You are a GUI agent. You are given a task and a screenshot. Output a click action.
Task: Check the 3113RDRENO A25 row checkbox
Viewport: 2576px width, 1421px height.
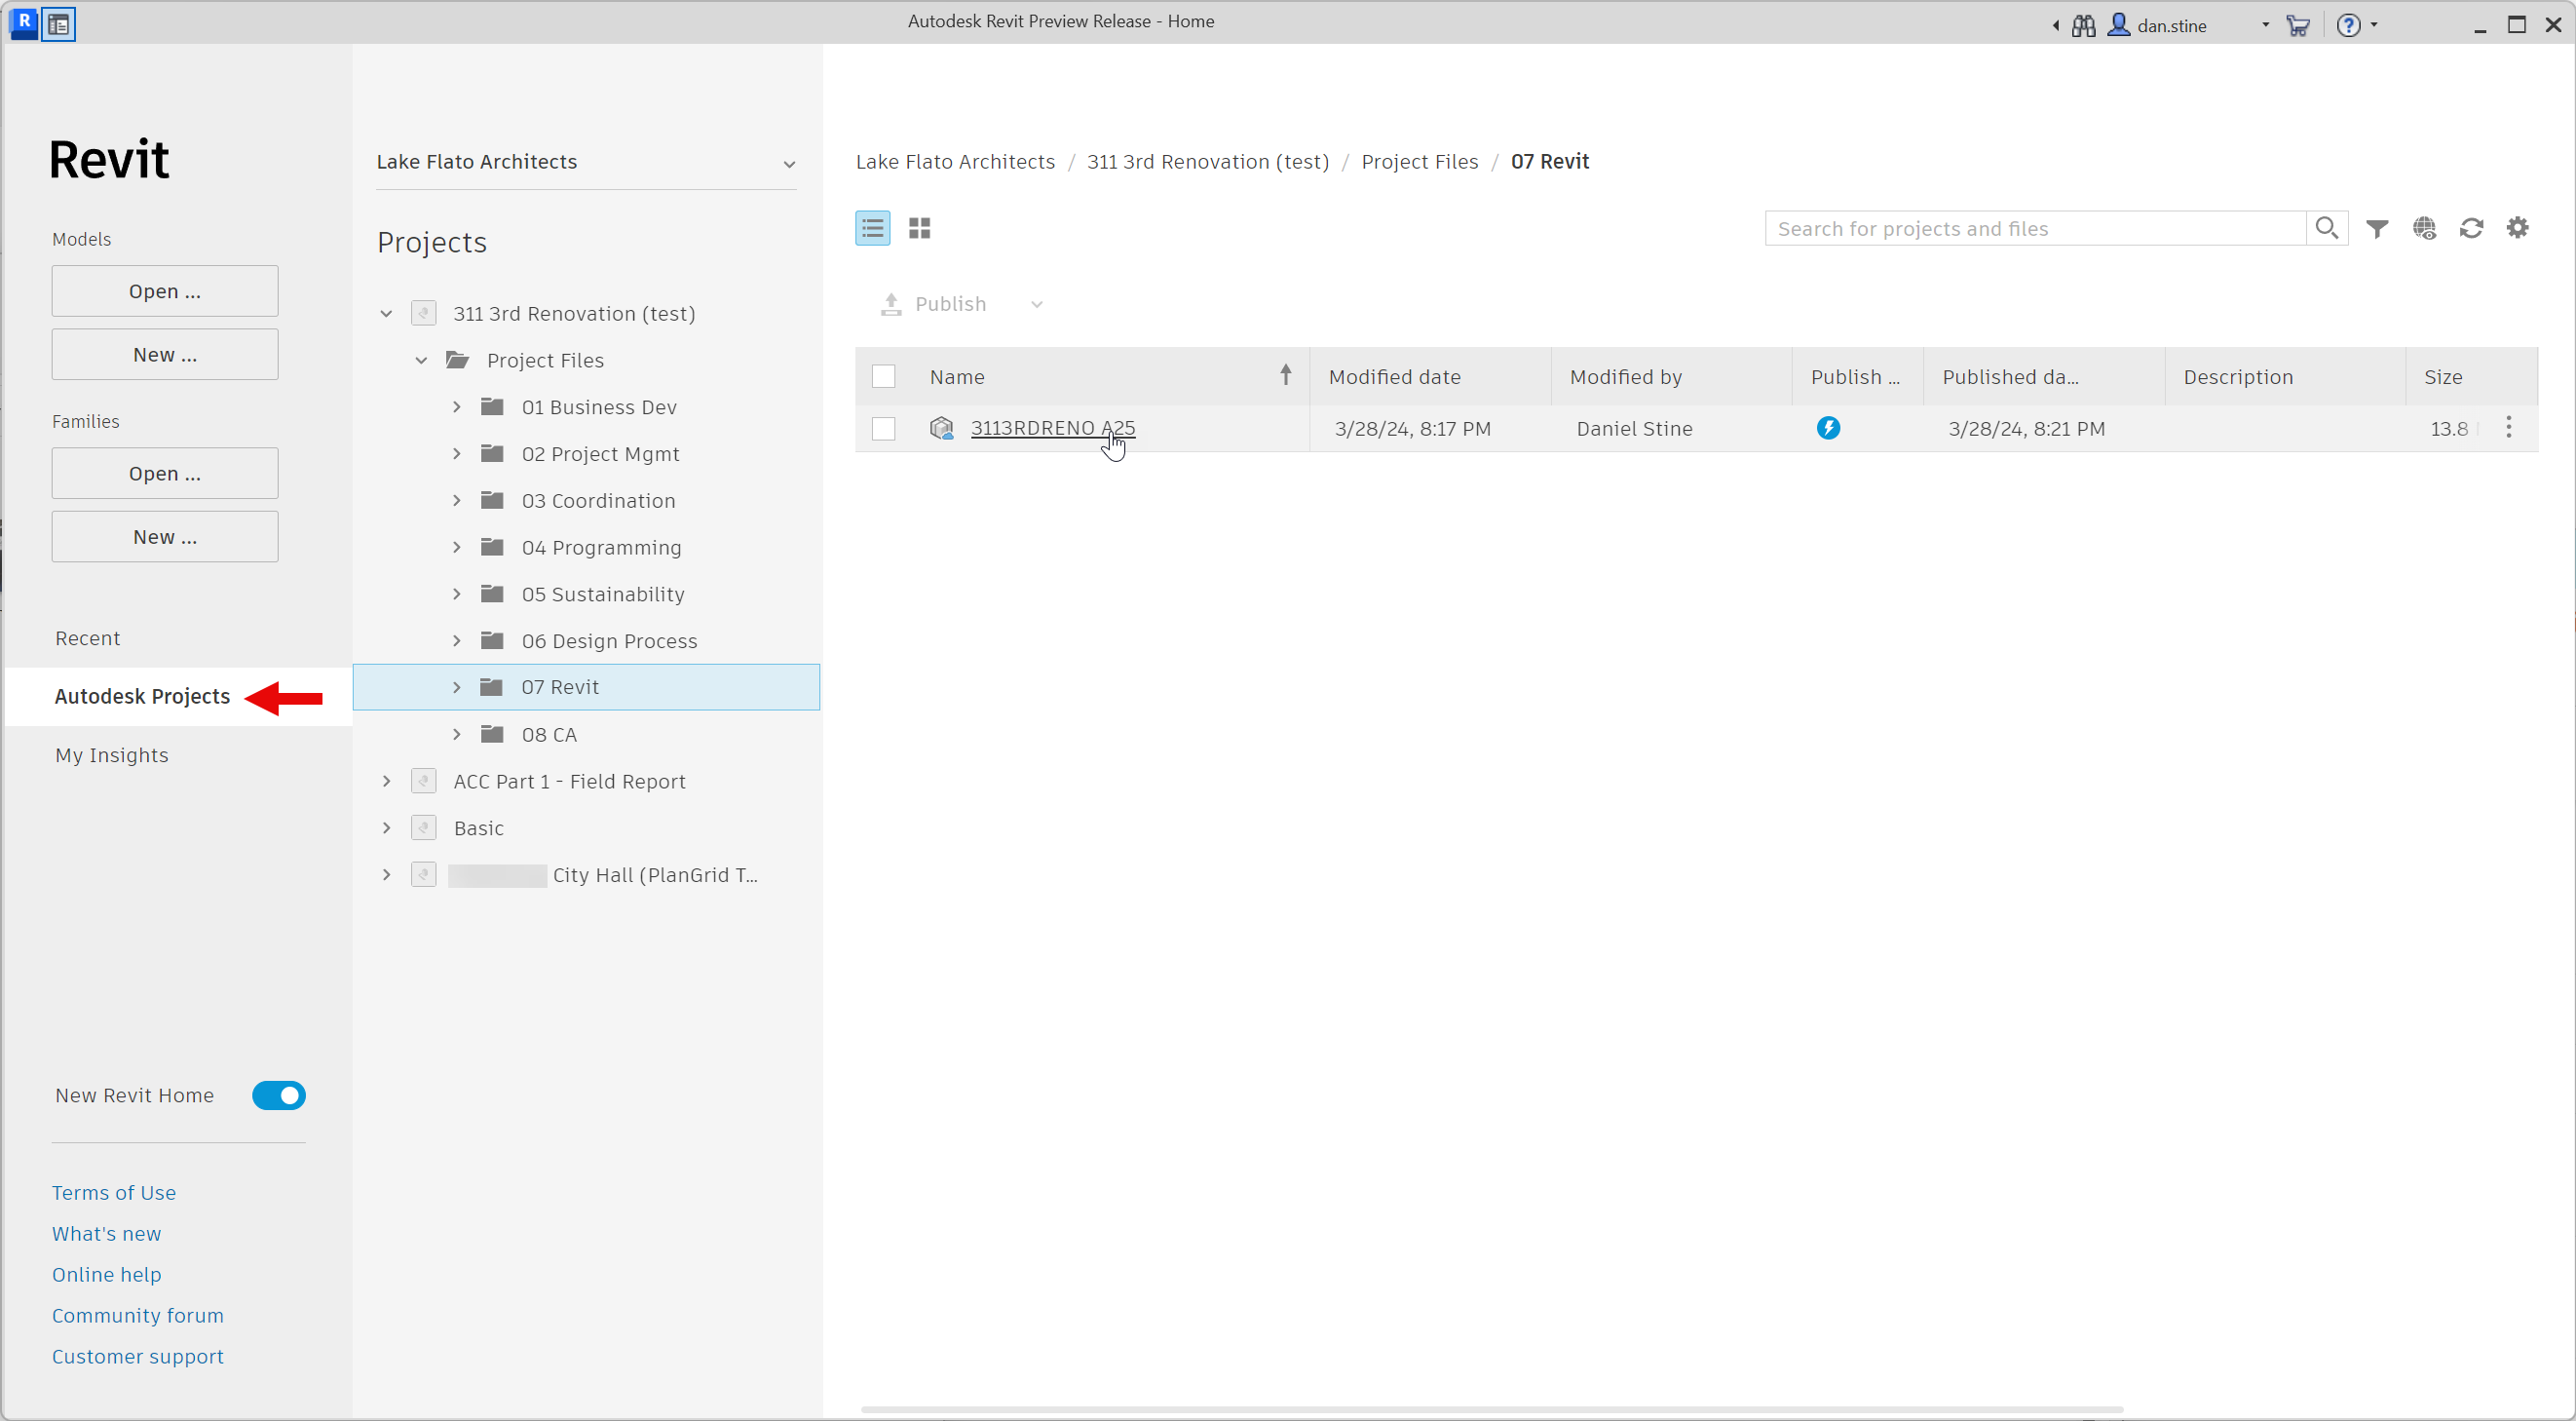(x=883, y=428)
